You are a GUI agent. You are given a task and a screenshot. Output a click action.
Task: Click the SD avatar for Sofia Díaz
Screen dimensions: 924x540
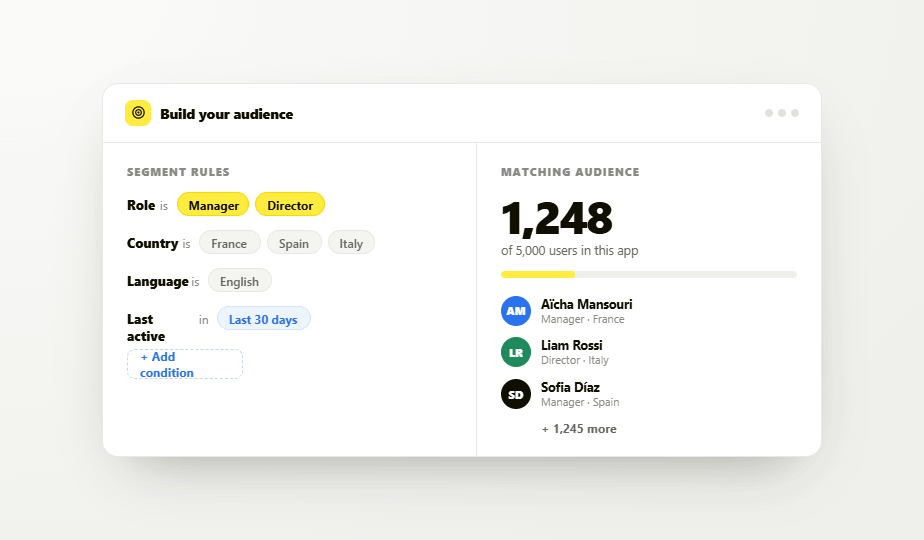click(516, 394)
